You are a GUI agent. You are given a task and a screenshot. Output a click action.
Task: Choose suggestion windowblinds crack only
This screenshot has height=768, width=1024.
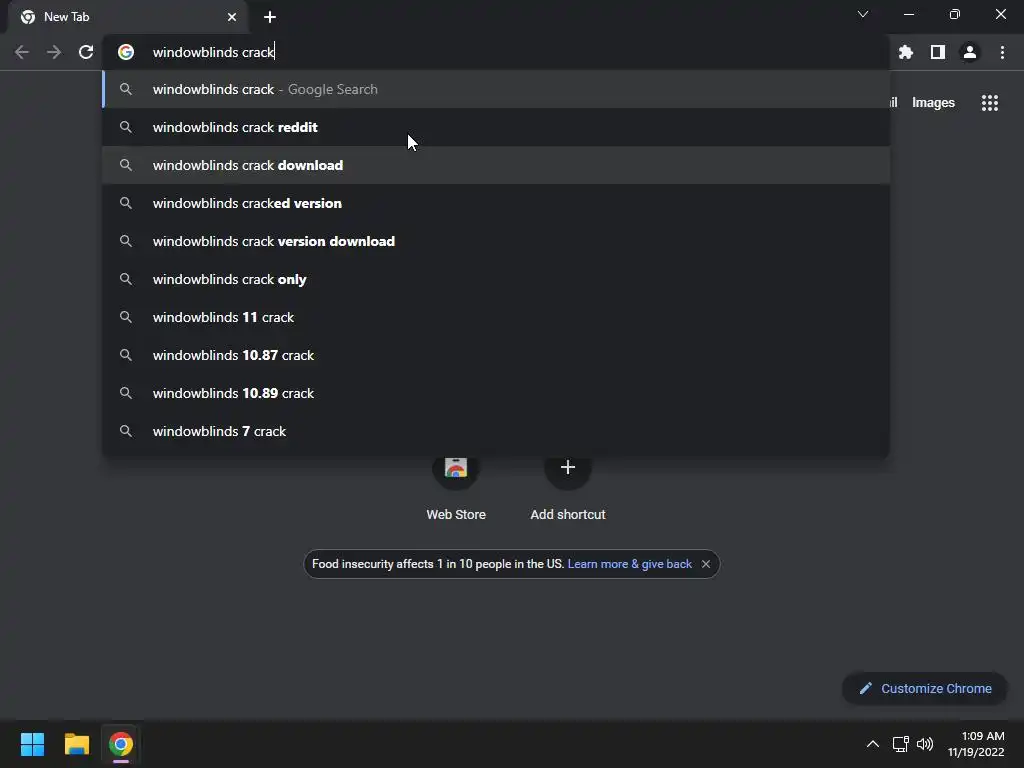tap(496, 280)
